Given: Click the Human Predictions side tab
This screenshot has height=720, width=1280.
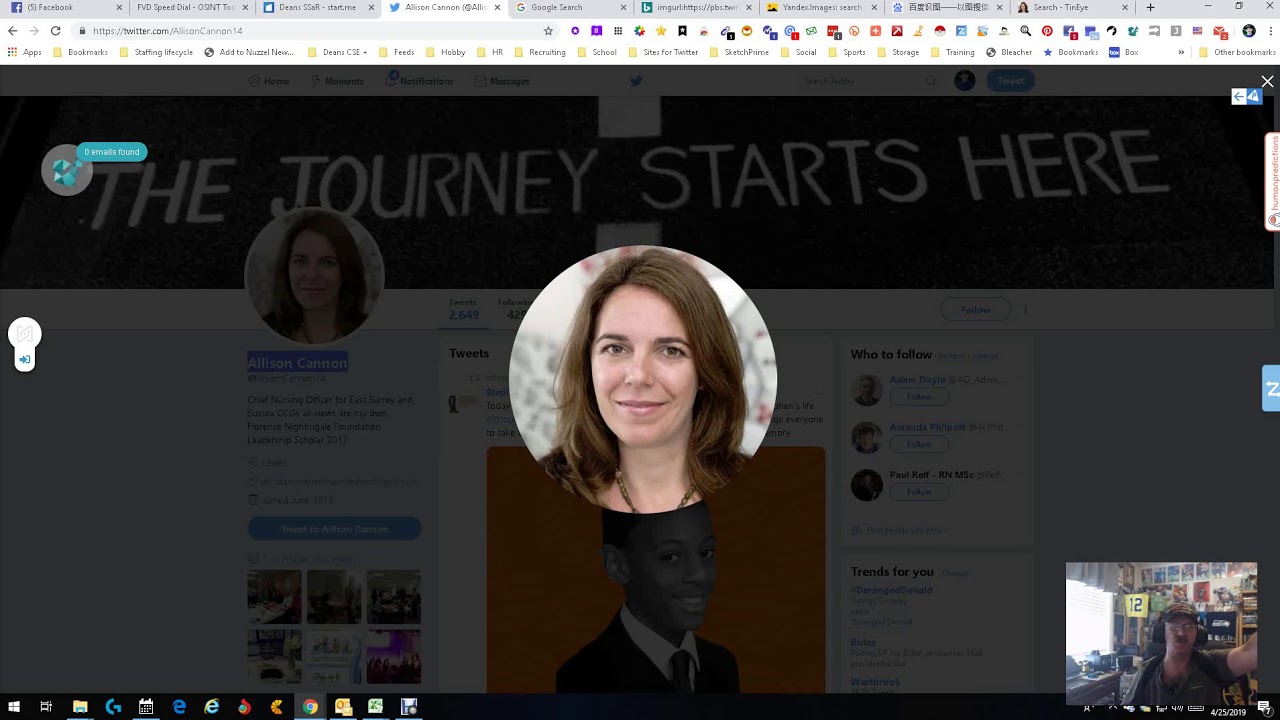Looking at the screenshot, I should [1273, 182].
